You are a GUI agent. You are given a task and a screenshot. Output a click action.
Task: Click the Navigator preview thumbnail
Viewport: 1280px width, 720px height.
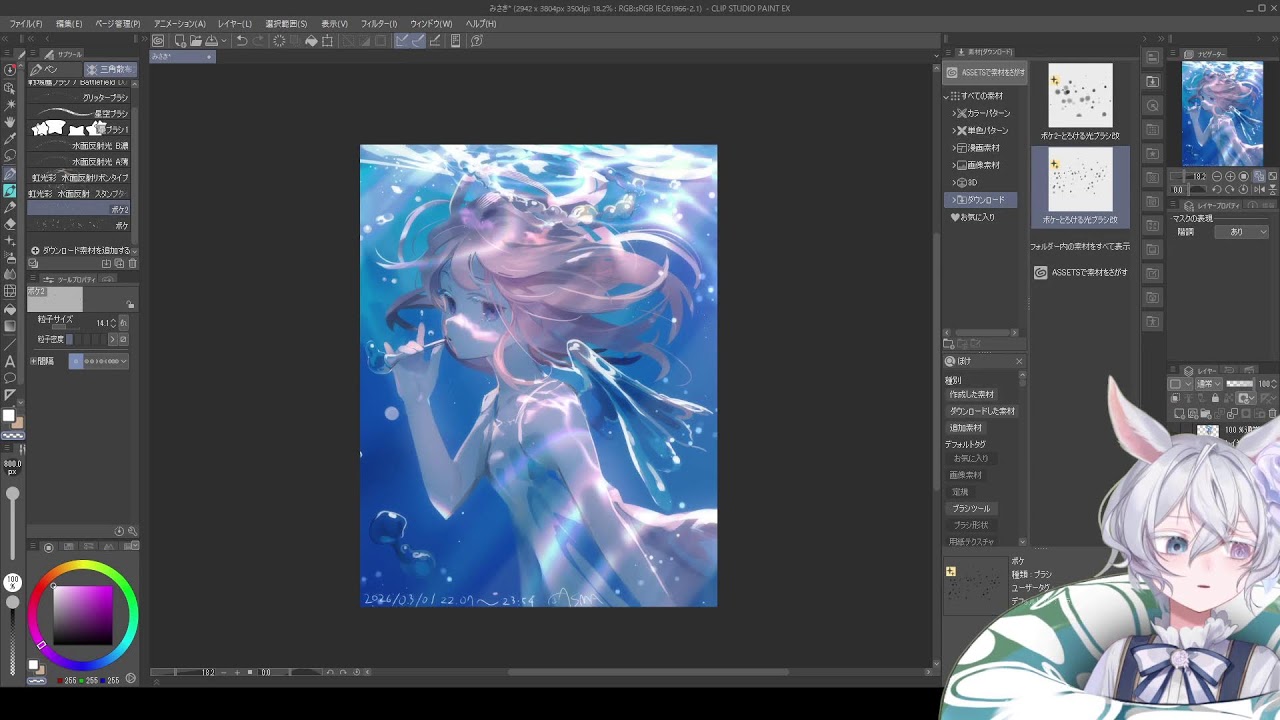click(x=1222, y=113)
